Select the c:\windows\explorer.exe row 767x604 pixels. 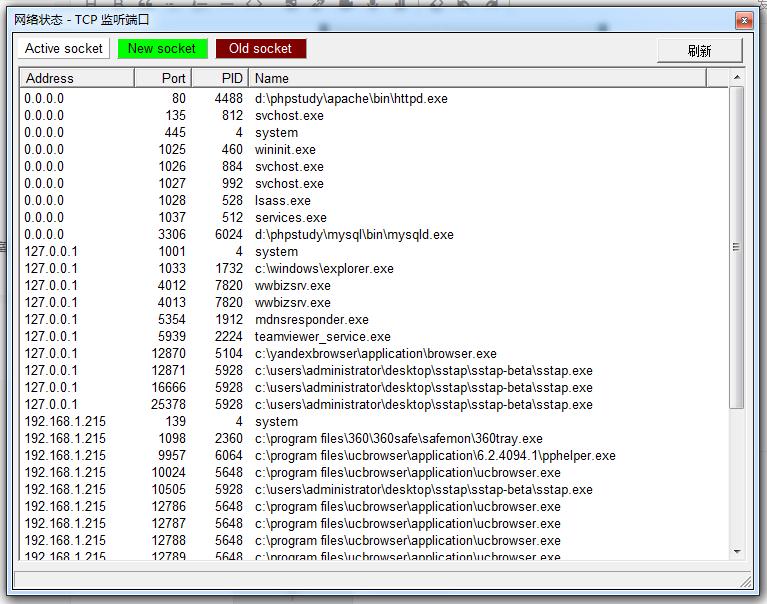coord(374,268)
